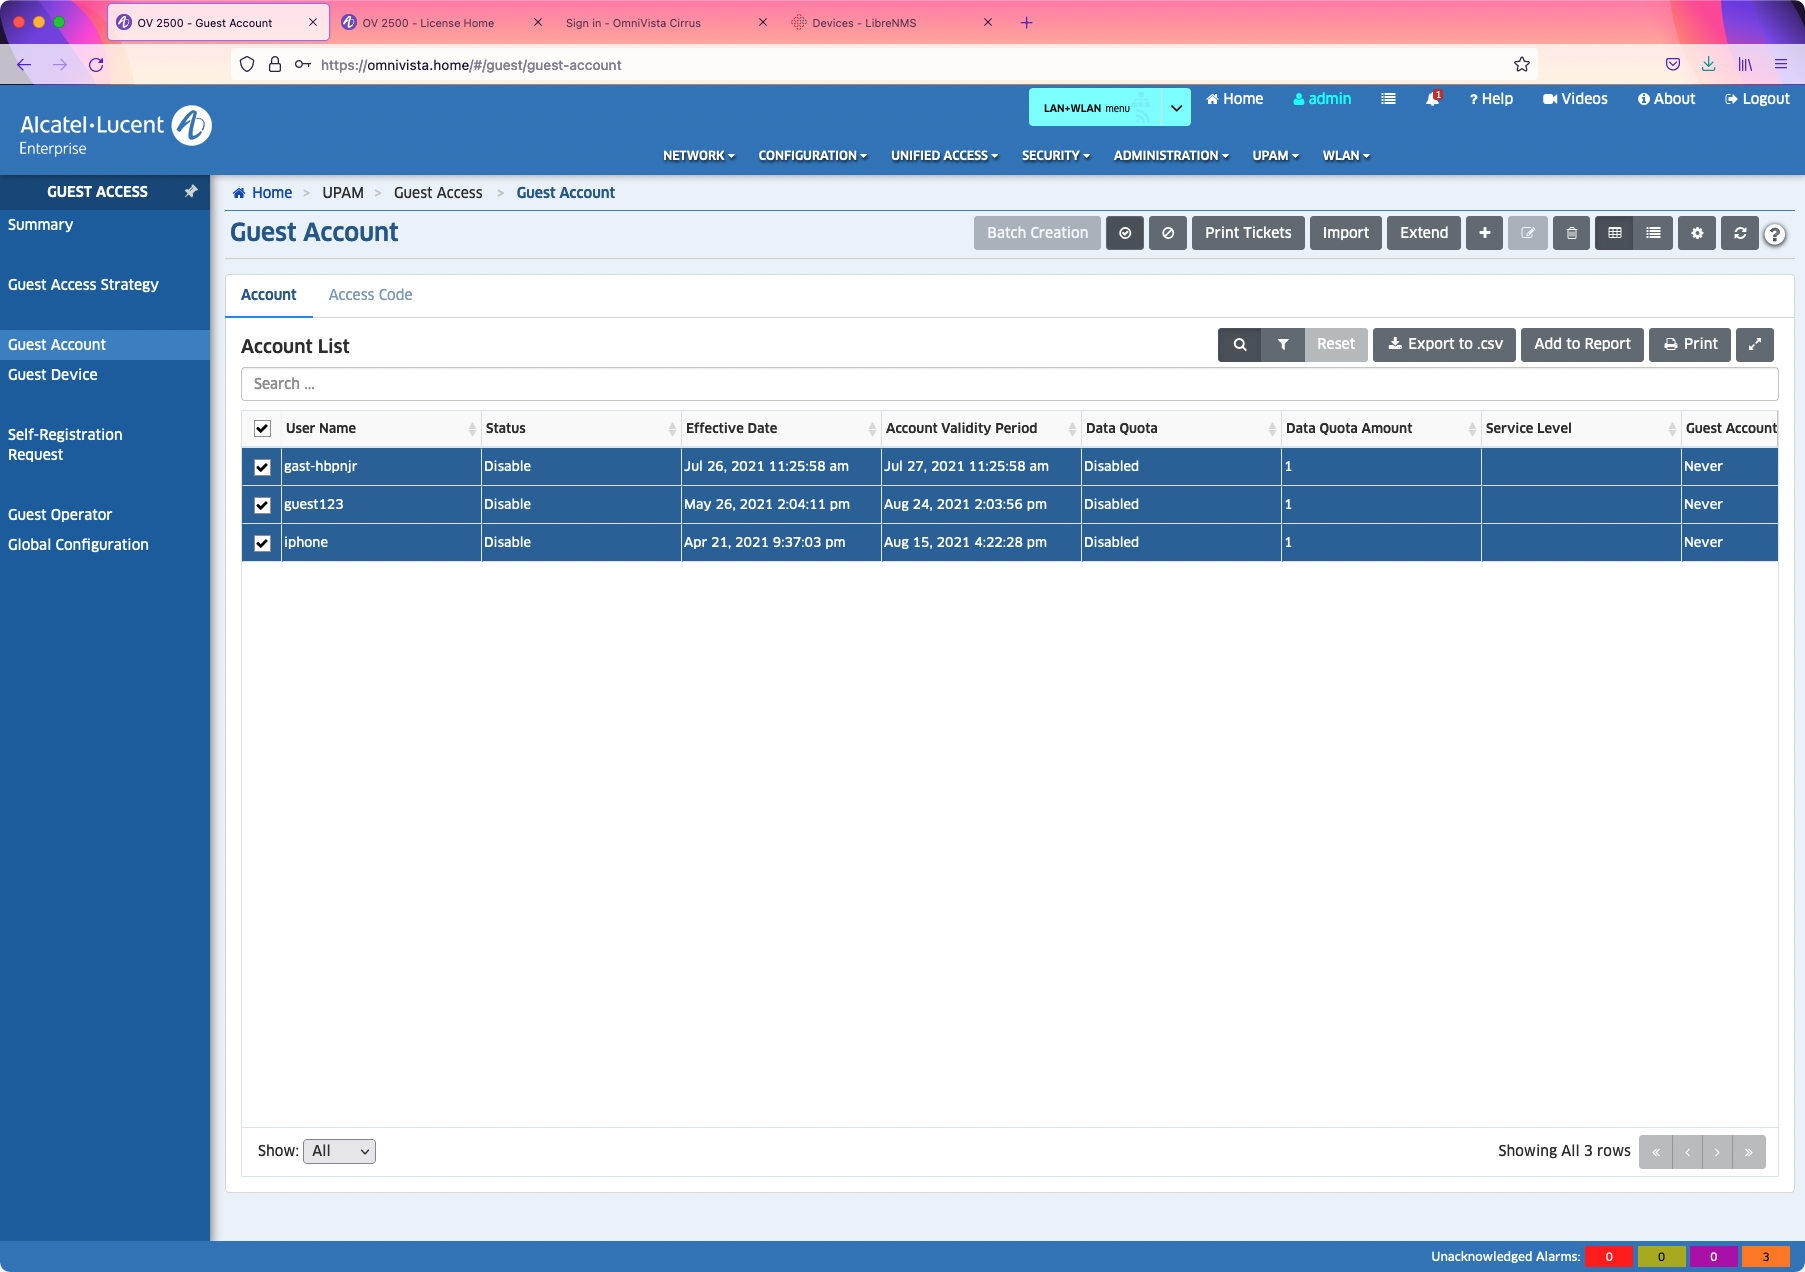
Task: Toggle the select-all header checkbox
Action: pyautogui.click(x=262, y=429)
